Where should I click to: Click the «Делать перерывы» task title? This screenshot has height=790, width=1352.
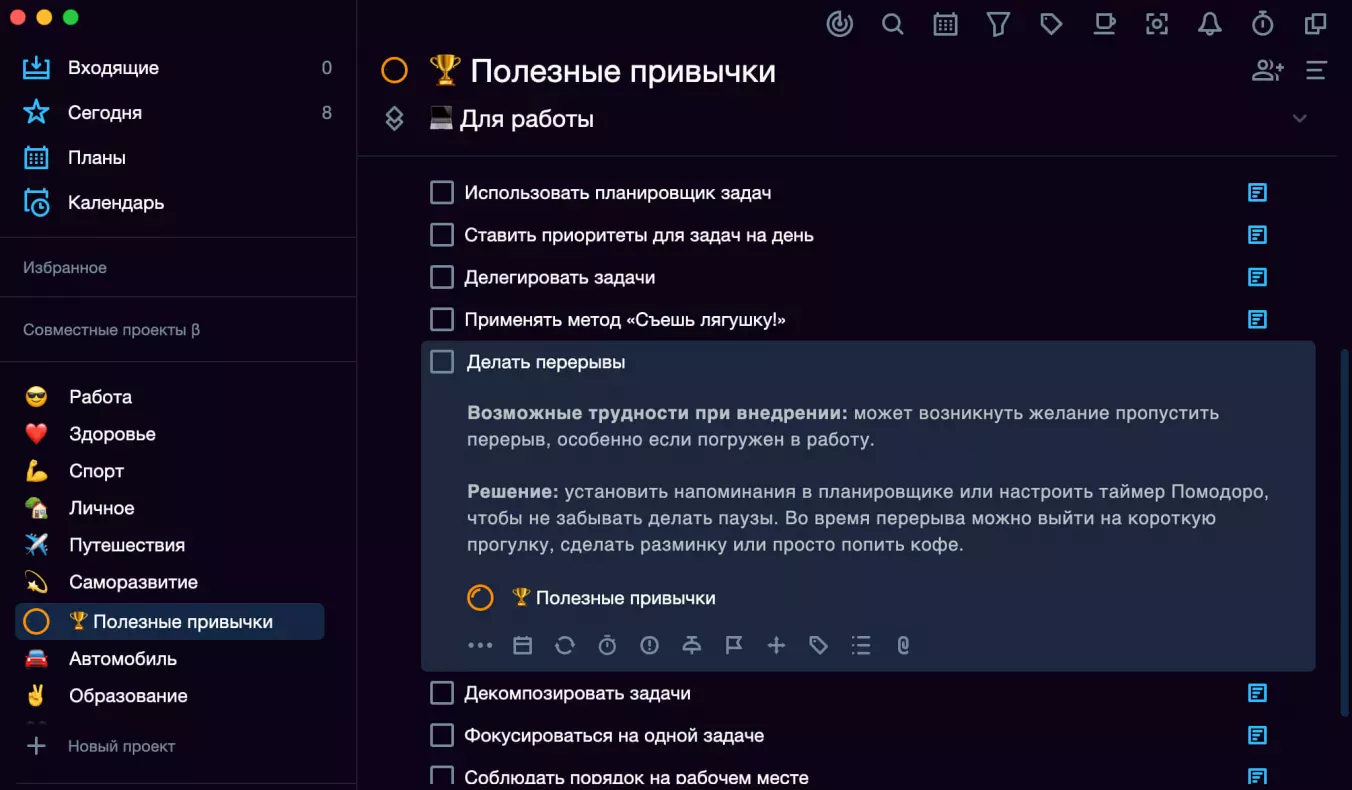[x=546, y=362]
